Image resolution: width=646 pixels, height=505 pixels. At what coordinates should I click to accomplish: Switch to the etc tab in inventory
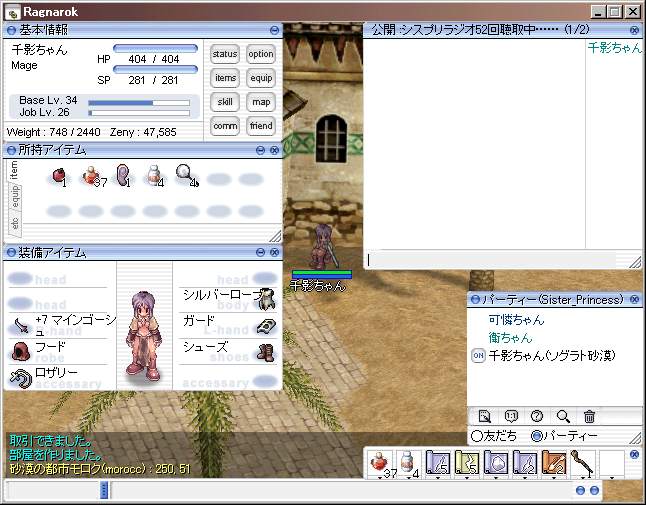pyautogui.click(x=15, y=223)
